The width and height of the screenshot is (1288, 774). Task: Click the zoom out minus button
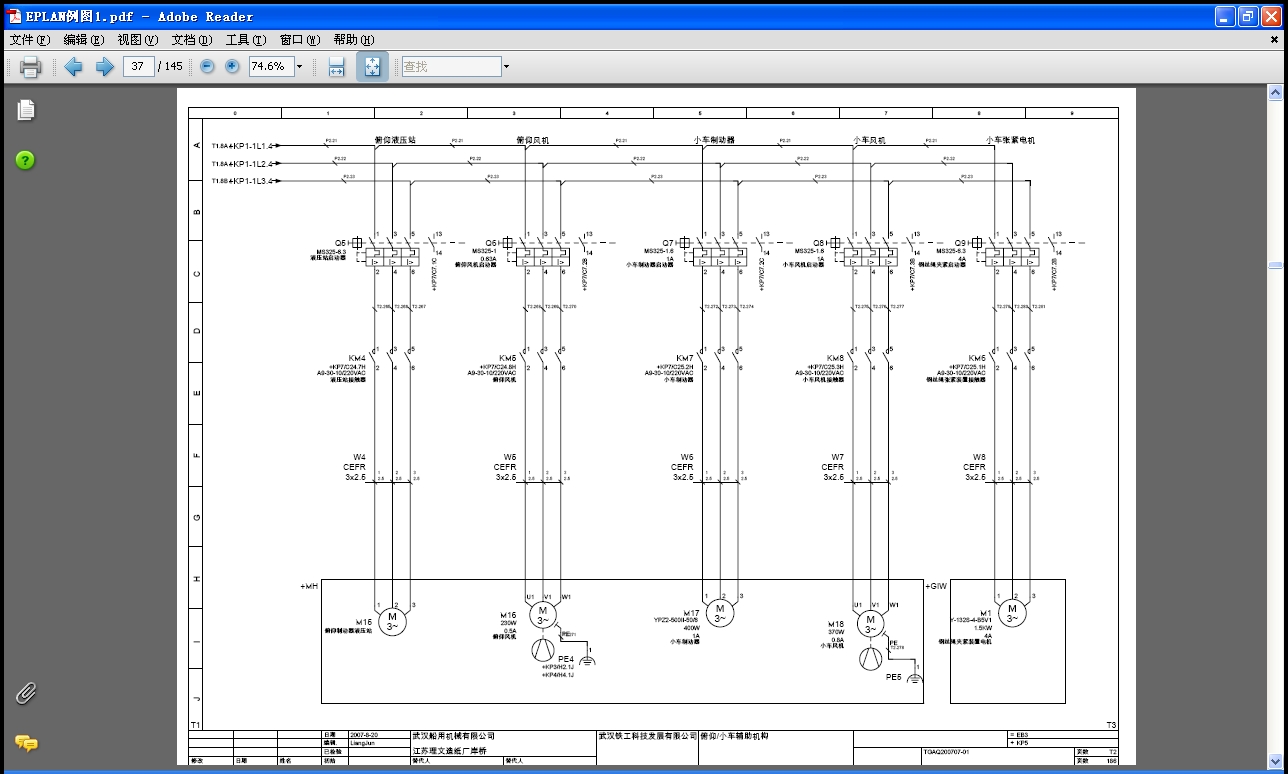click(207, 67)
